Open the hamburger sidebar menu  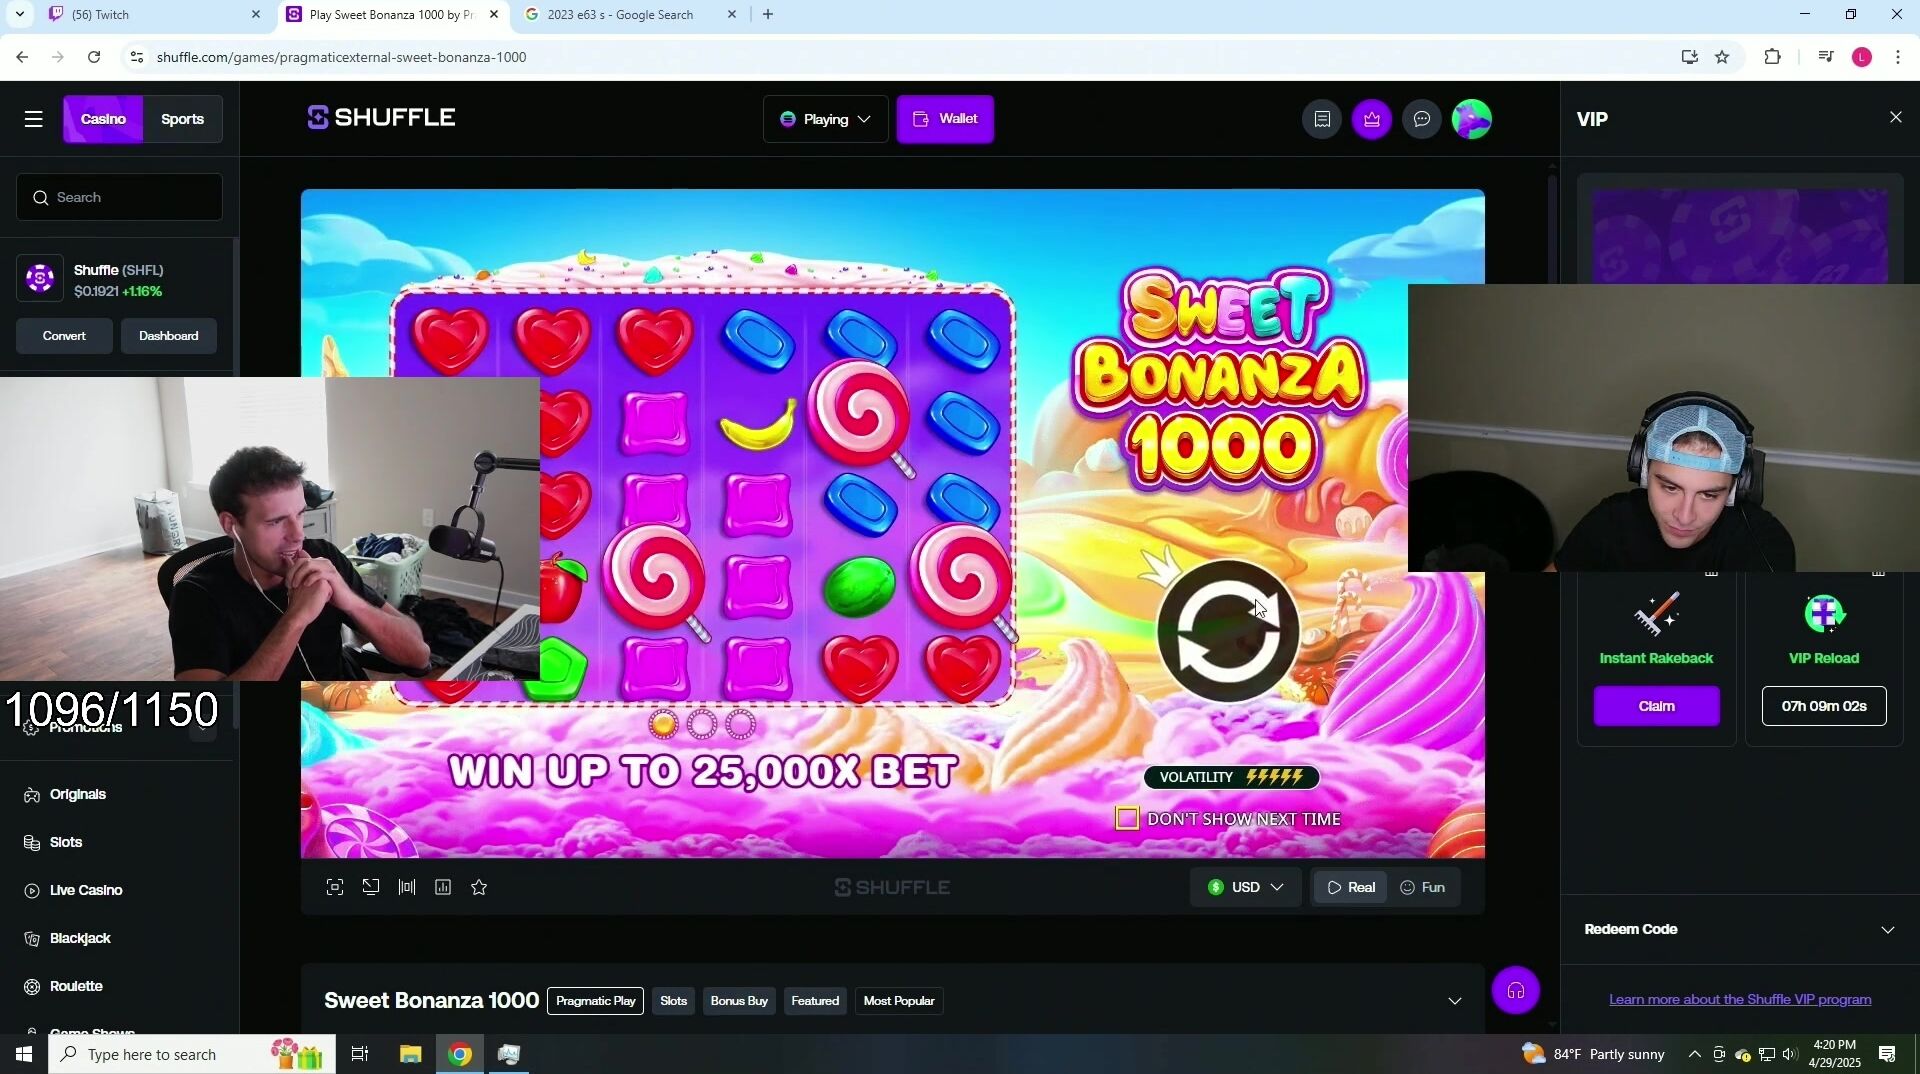click(34, 119)
